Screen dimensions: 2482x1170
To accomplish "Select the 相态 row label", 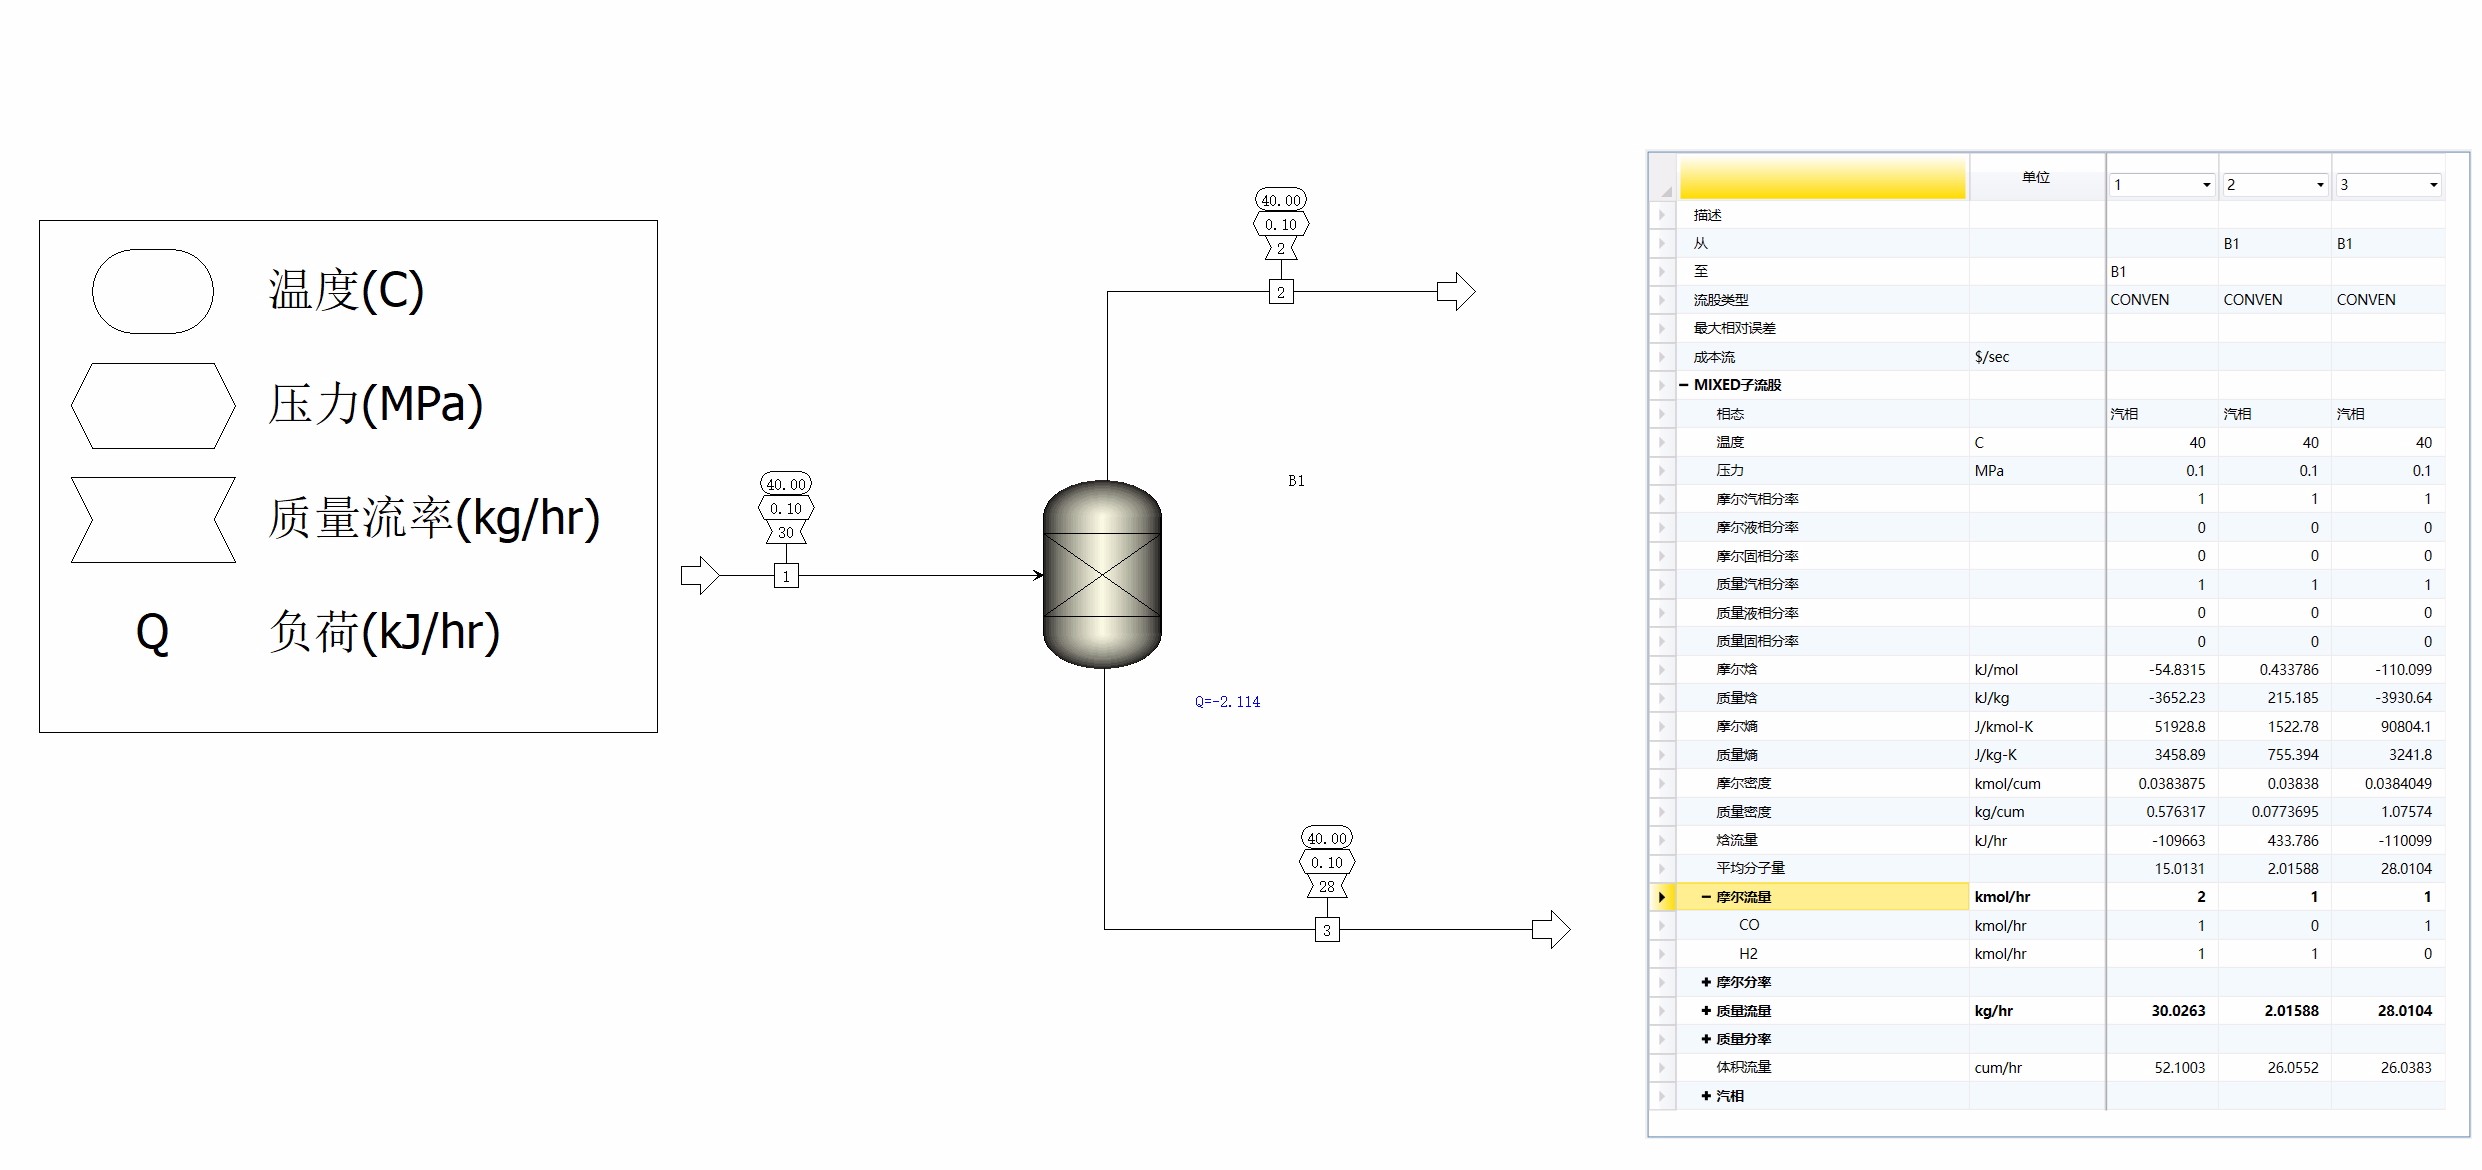I will point(1730,414).
